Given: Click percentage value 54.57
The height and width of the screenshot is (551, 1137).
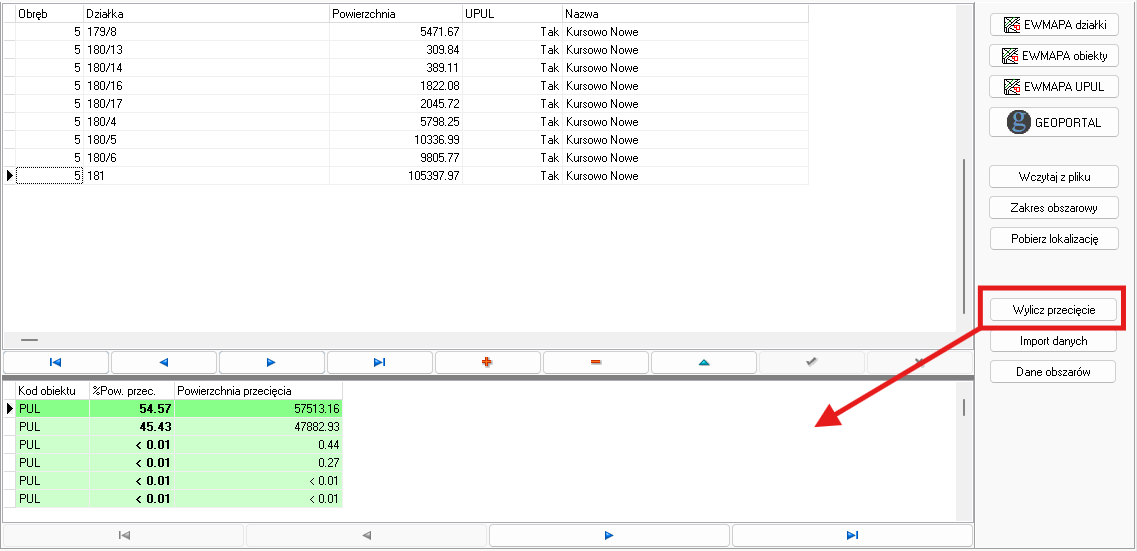Looking at the screenshot, I should (132, 408).
